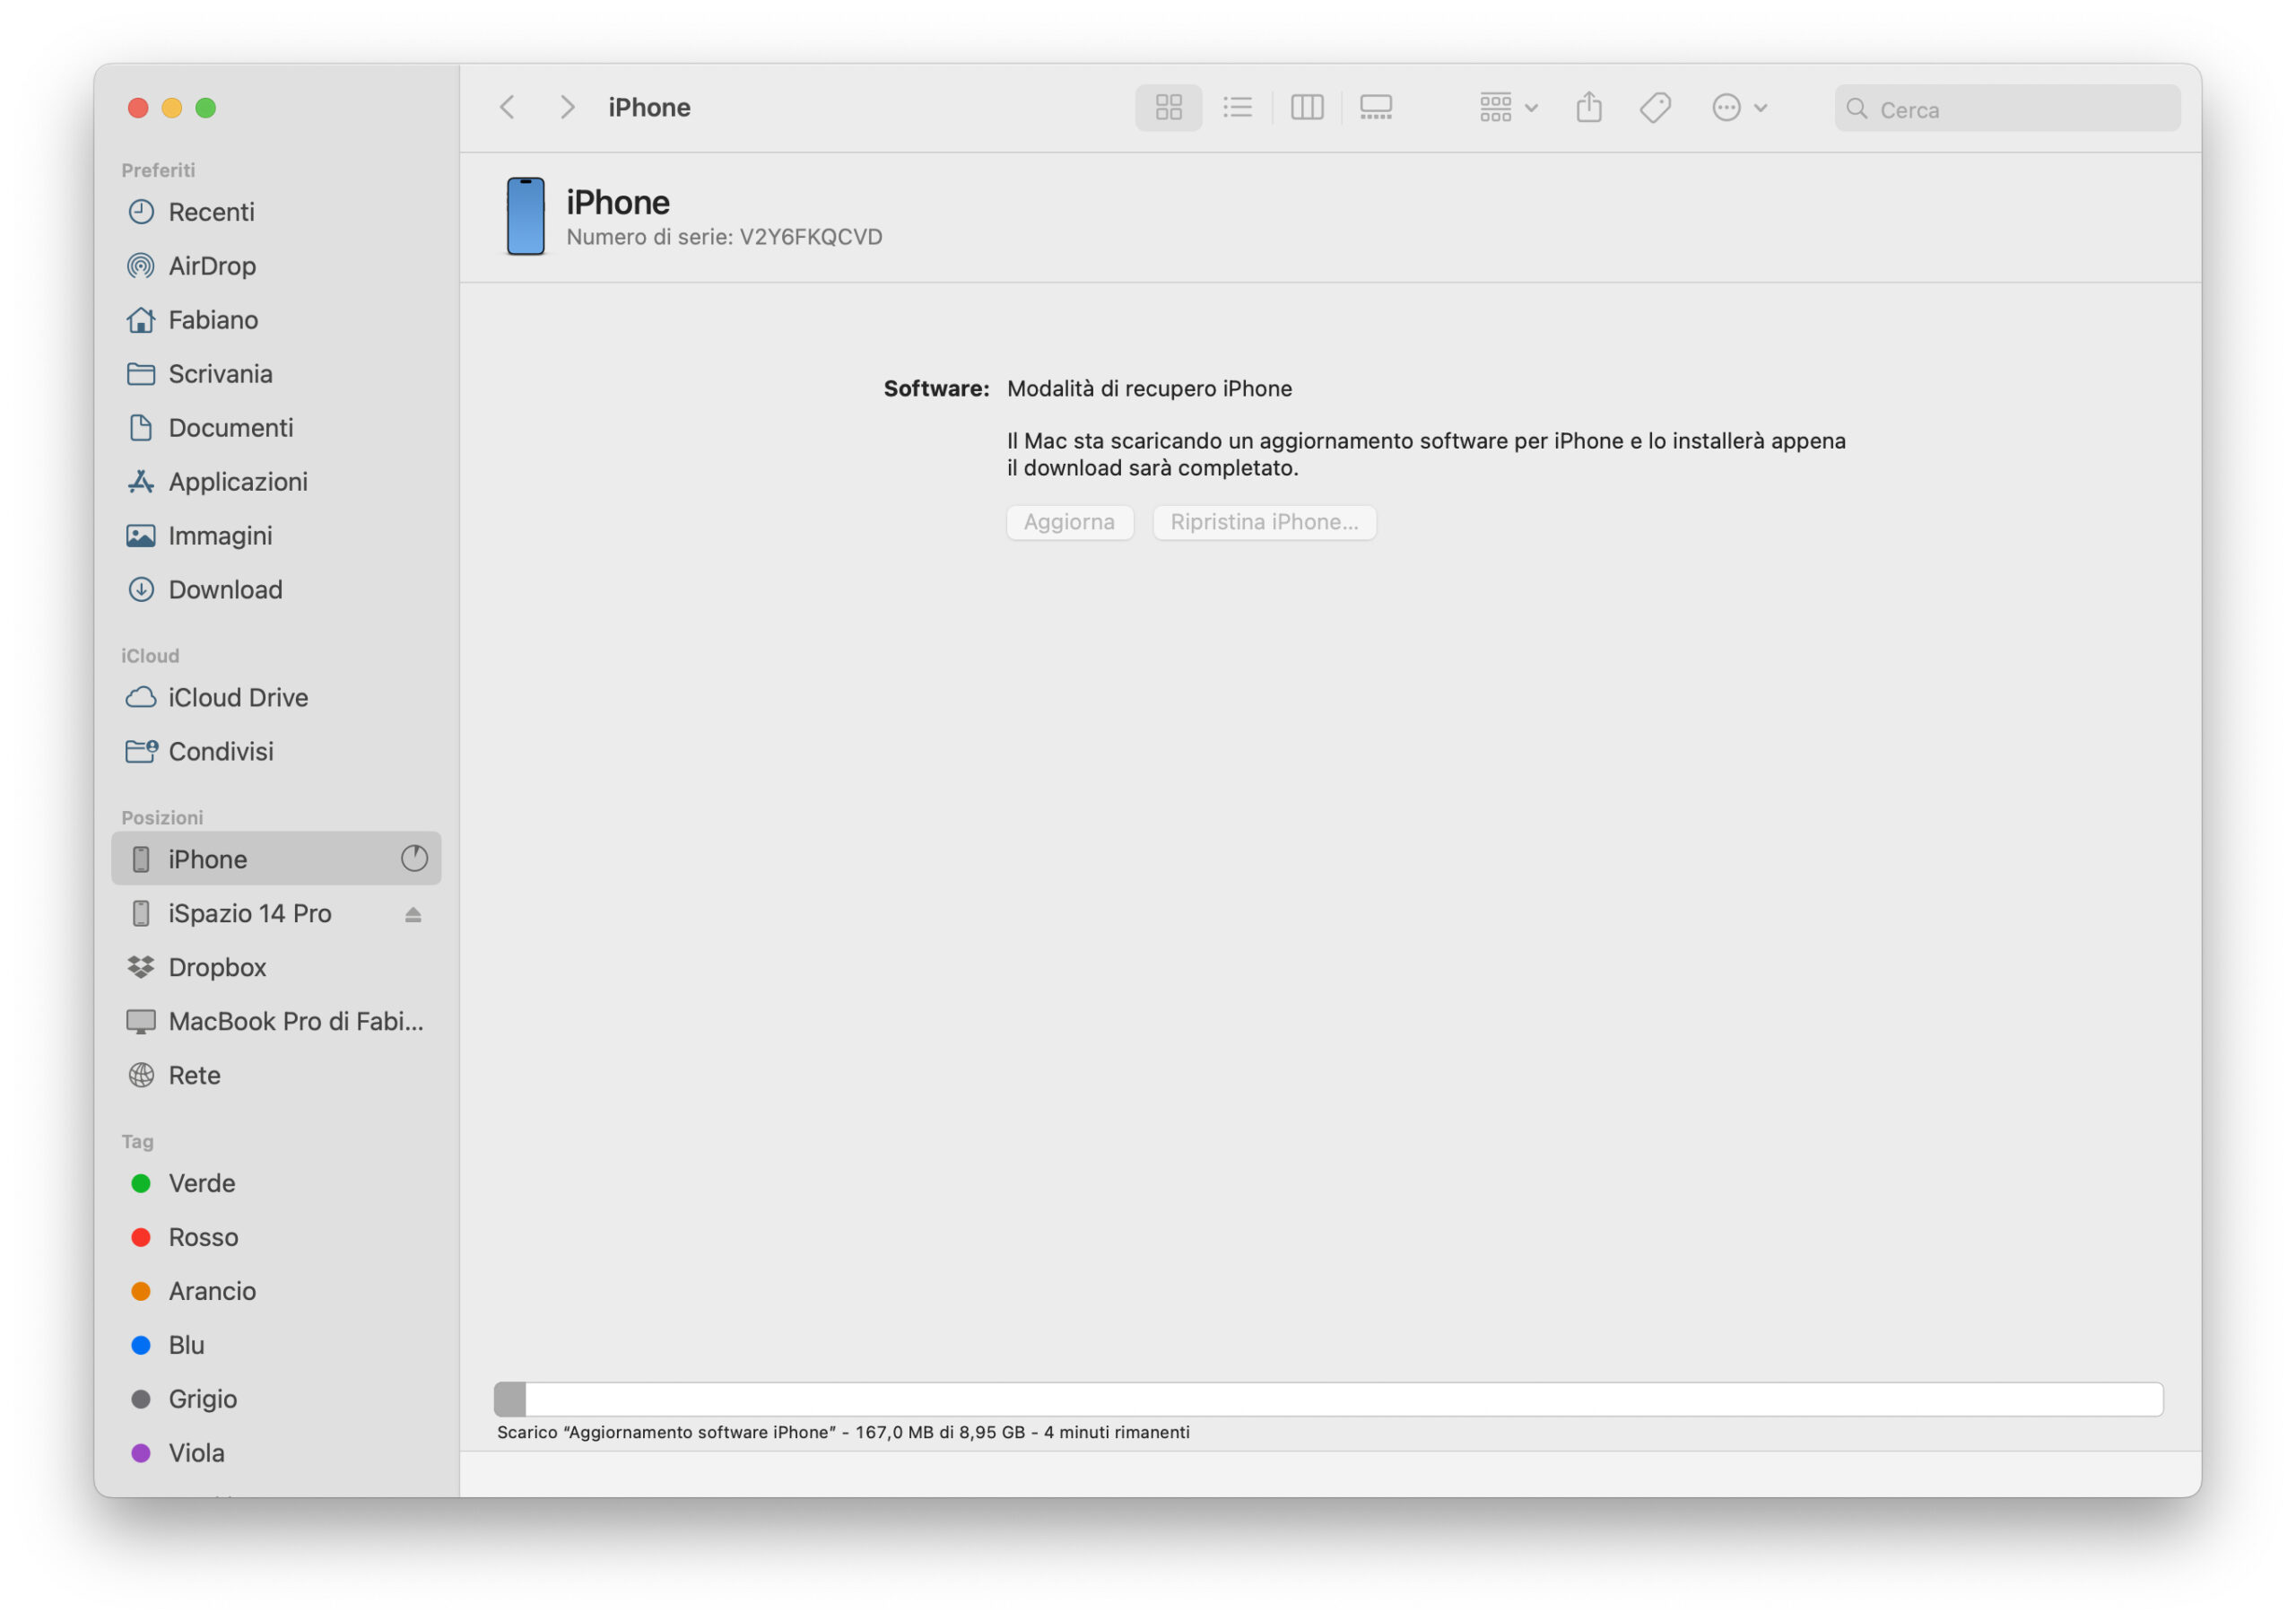Switch to column view
This screenshot has width=2296, height=1622.
(x=1307, y=107)
